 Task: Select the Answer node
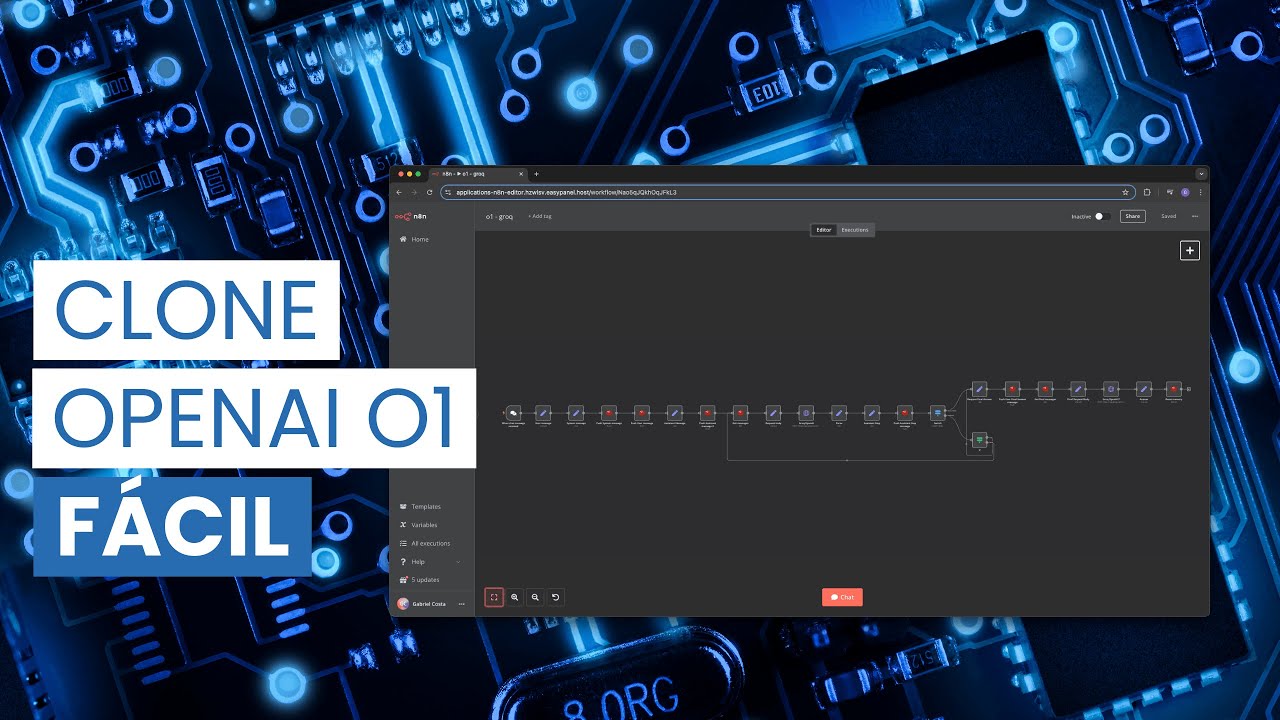(x=1143, y=388)
